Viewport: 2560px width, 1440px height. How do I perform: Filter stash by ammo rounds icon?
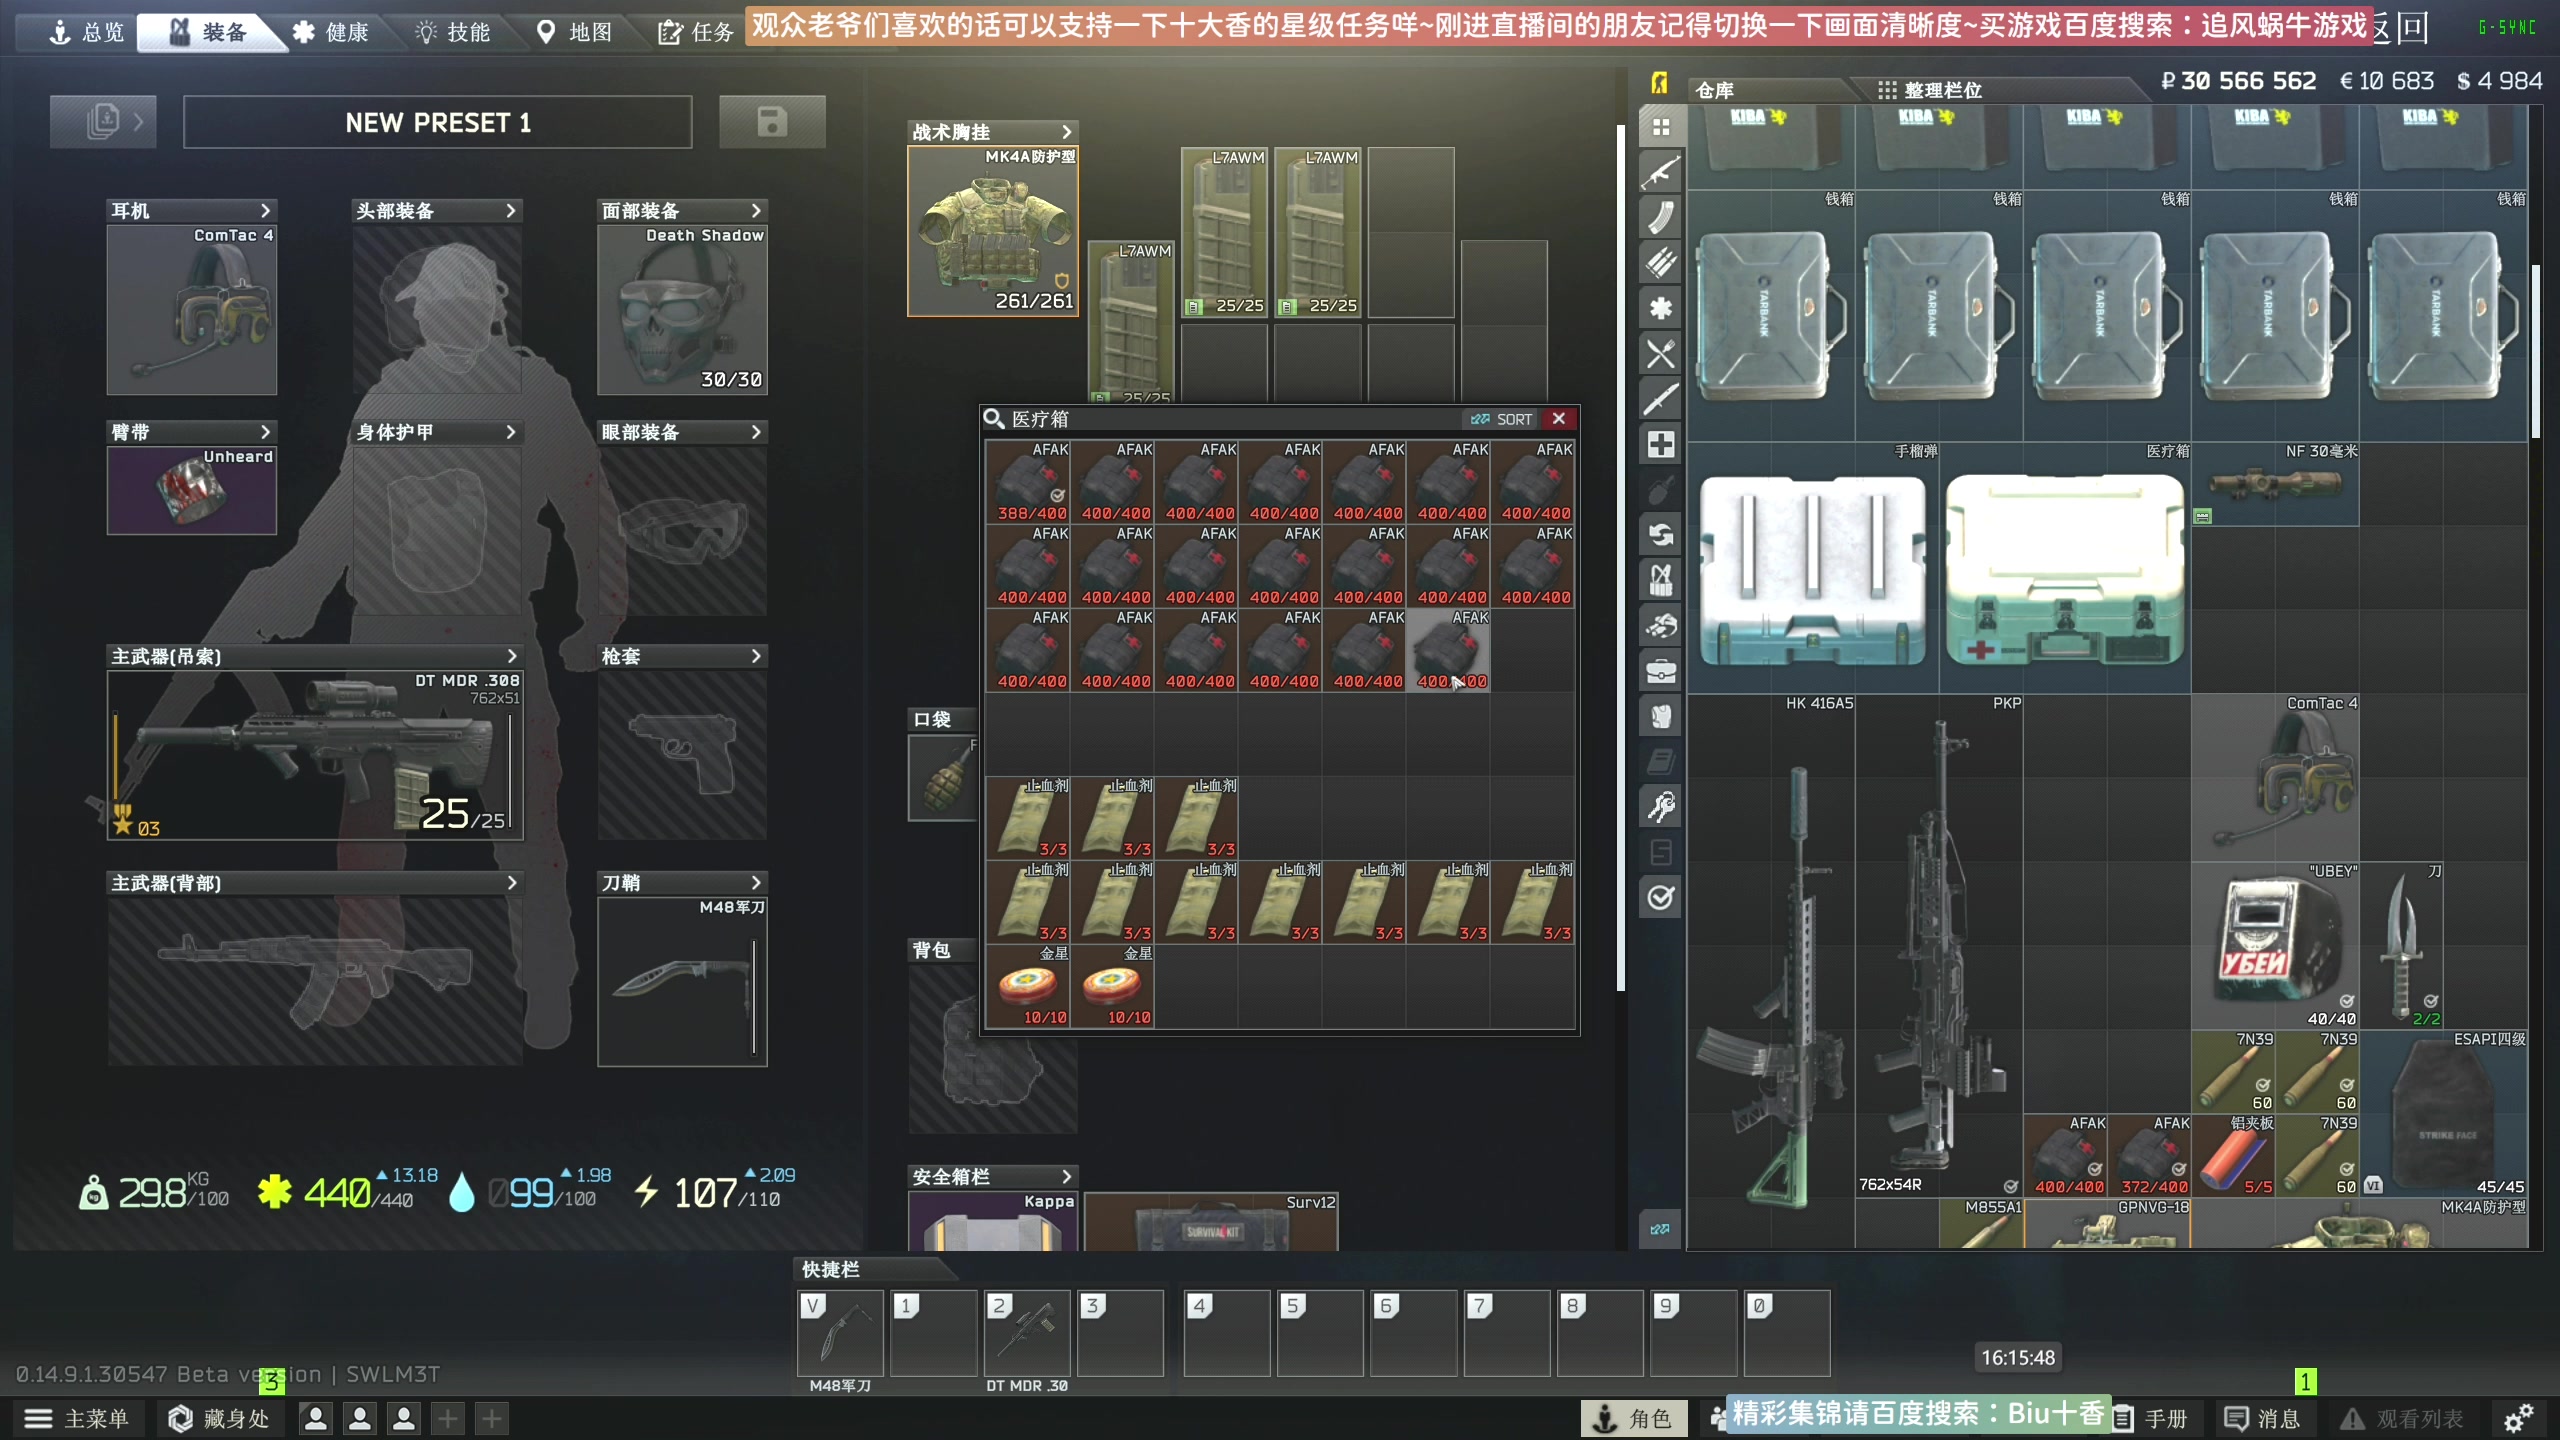coord(1661,263)
